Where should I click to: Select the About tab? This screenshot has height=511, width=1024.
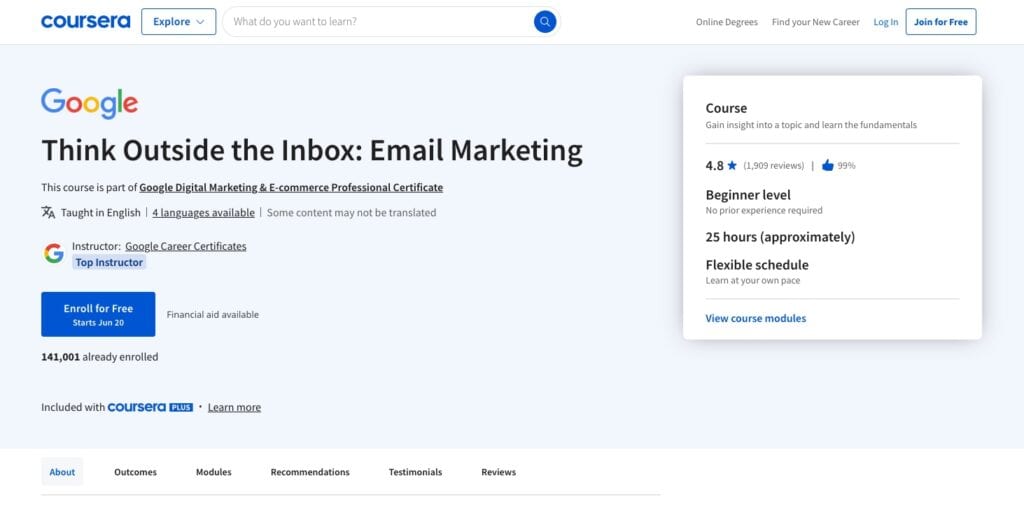62,472
